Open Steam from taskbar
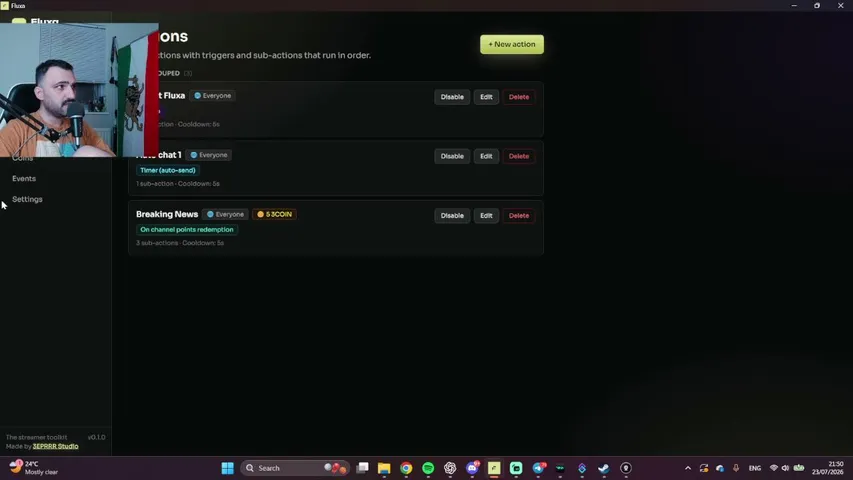 pyautogui.click(x=604, y=468)
